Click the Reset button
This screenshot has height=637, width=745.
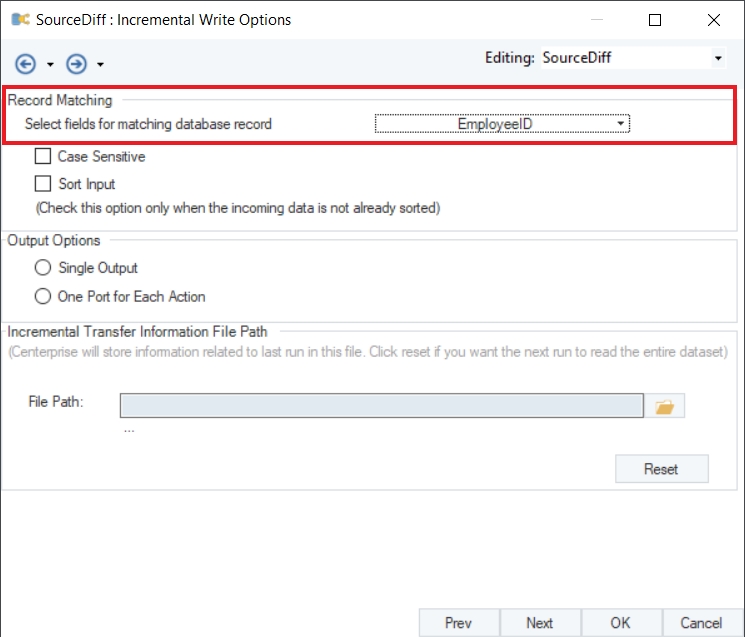pos(661,469)
